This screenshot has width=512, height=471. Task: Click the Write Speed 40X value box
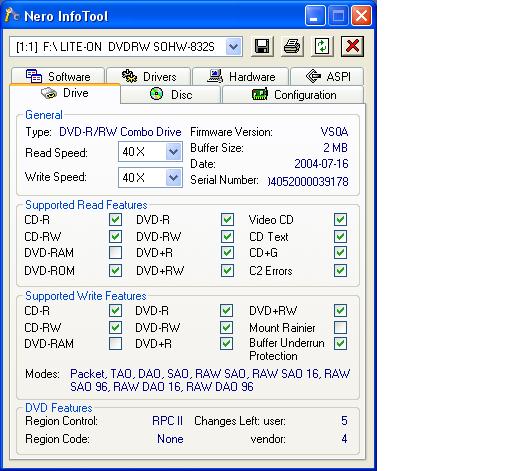[x=150, y=177]
